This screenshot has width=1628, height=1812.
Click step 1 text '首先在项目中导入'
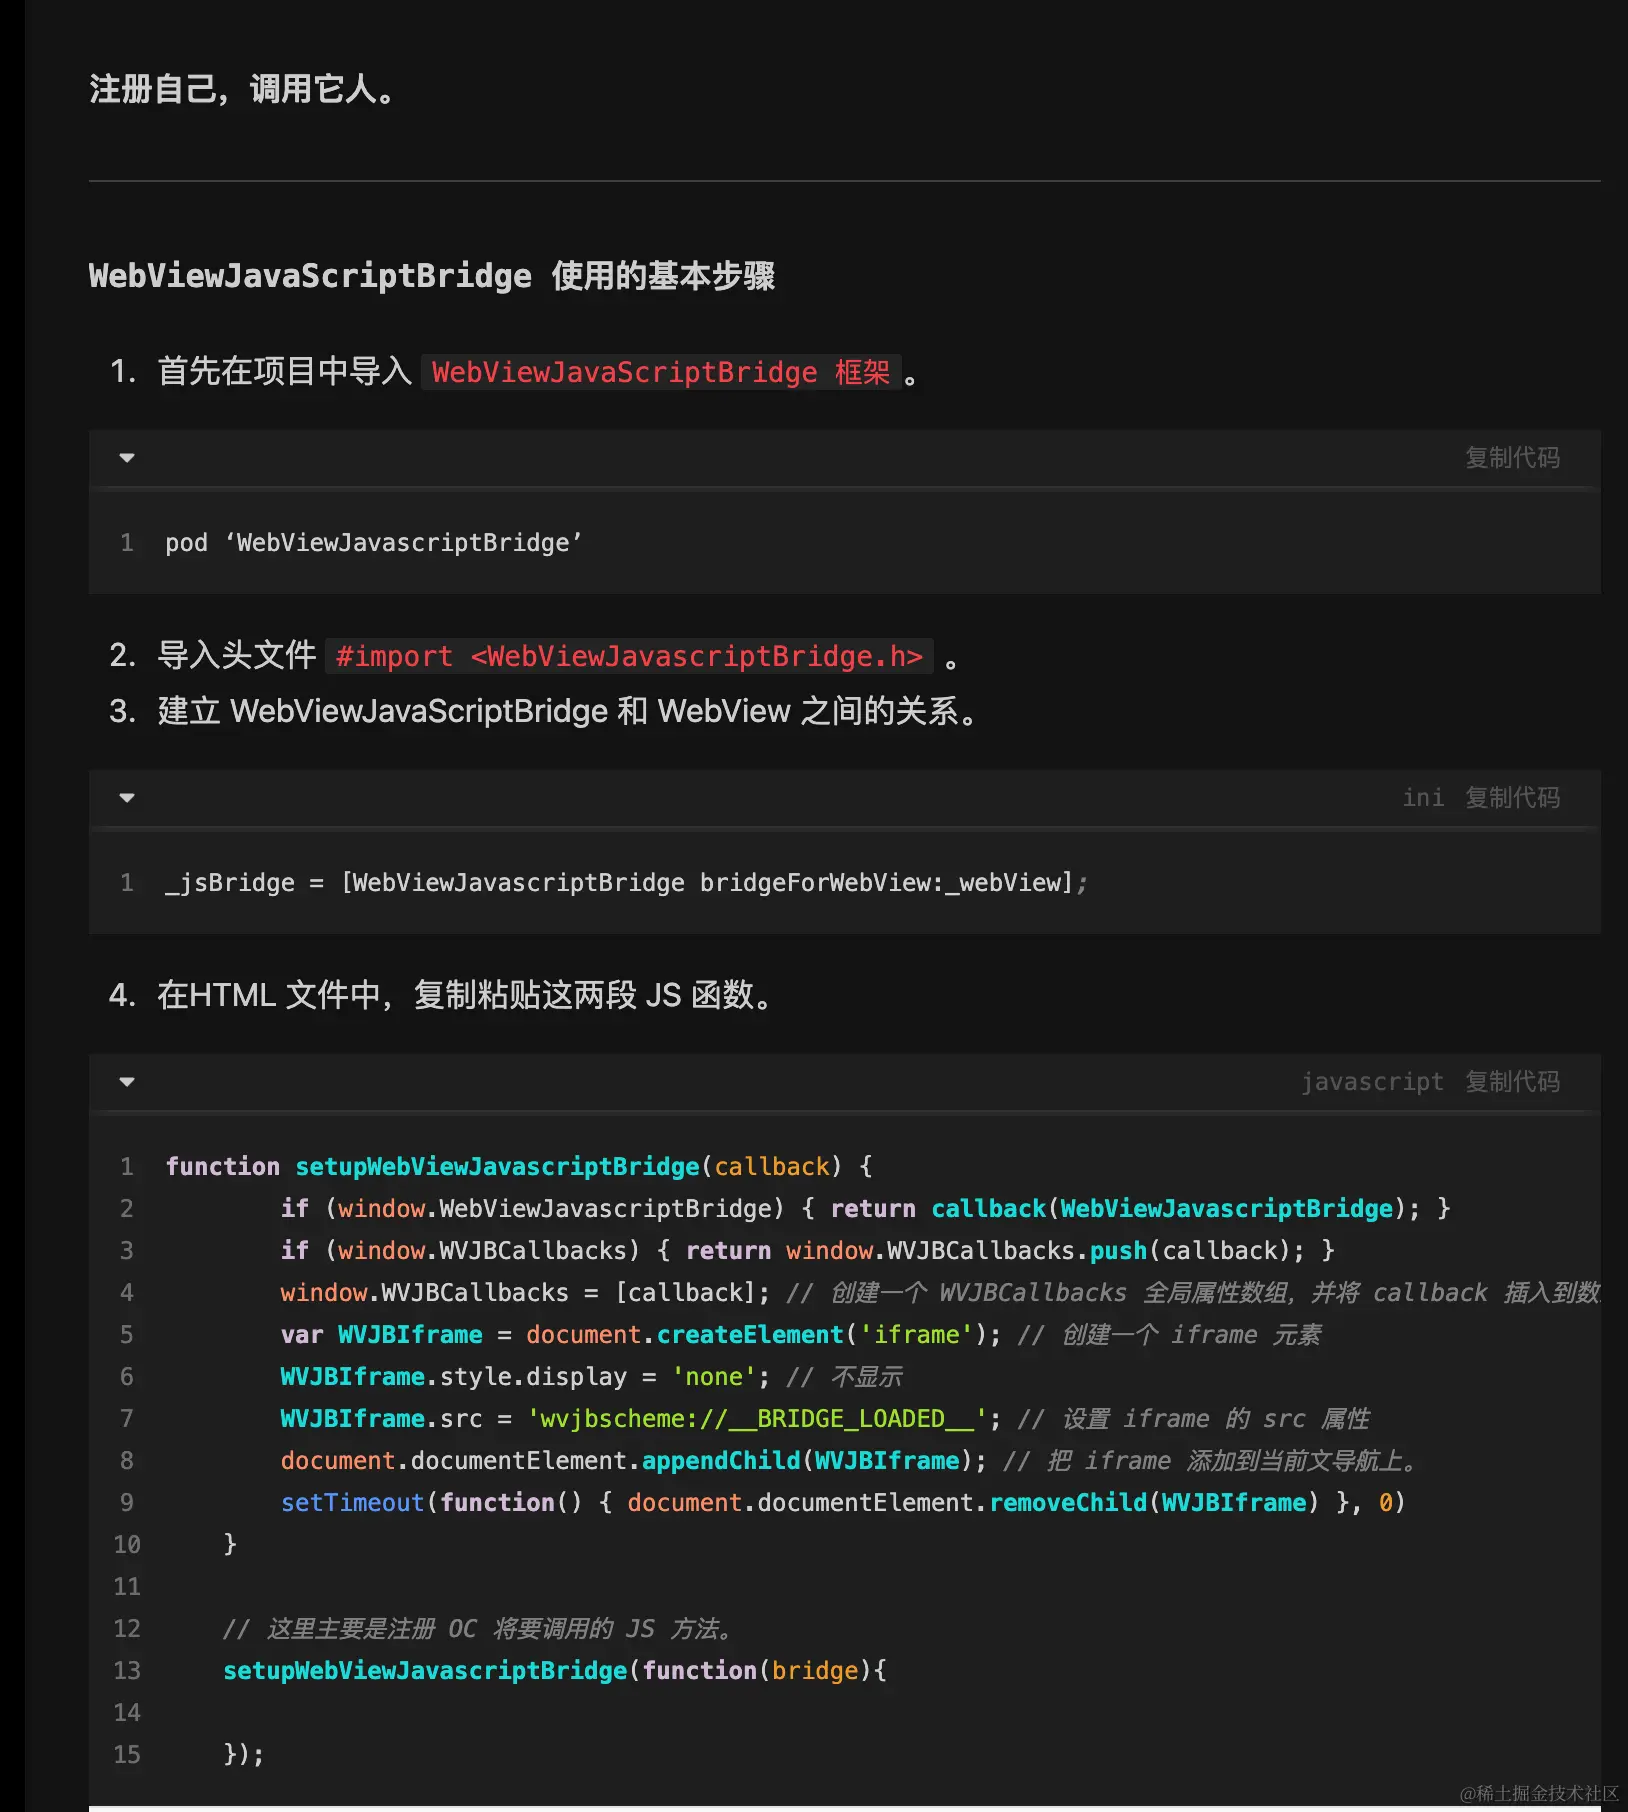click(x=285, y=372)
